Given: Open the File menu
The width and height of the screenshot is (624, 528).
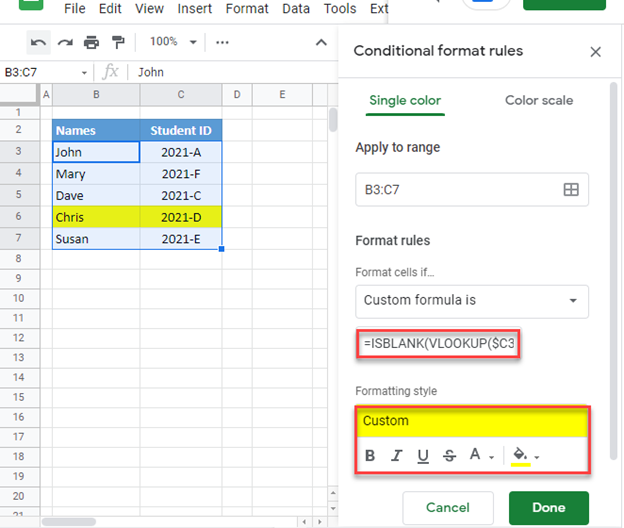Looking at the screenshot, I should point(74,8).
